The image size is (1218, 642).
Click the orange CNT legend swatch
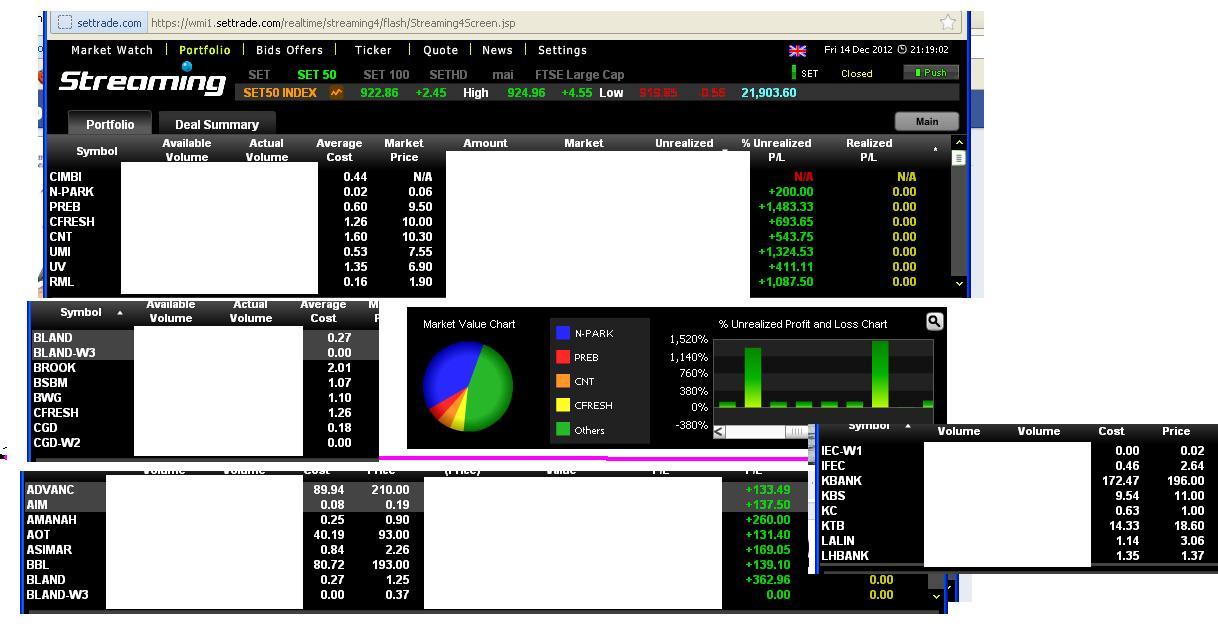click(563, 381)
